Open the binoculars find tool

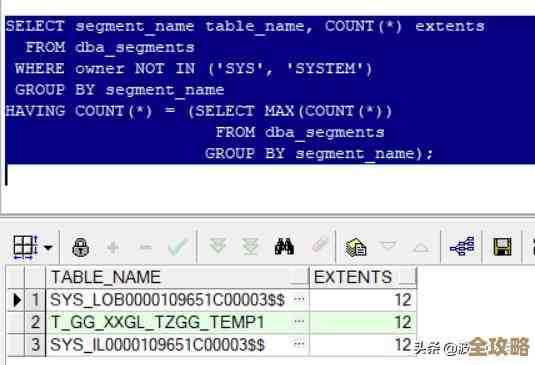pos(284,246)
